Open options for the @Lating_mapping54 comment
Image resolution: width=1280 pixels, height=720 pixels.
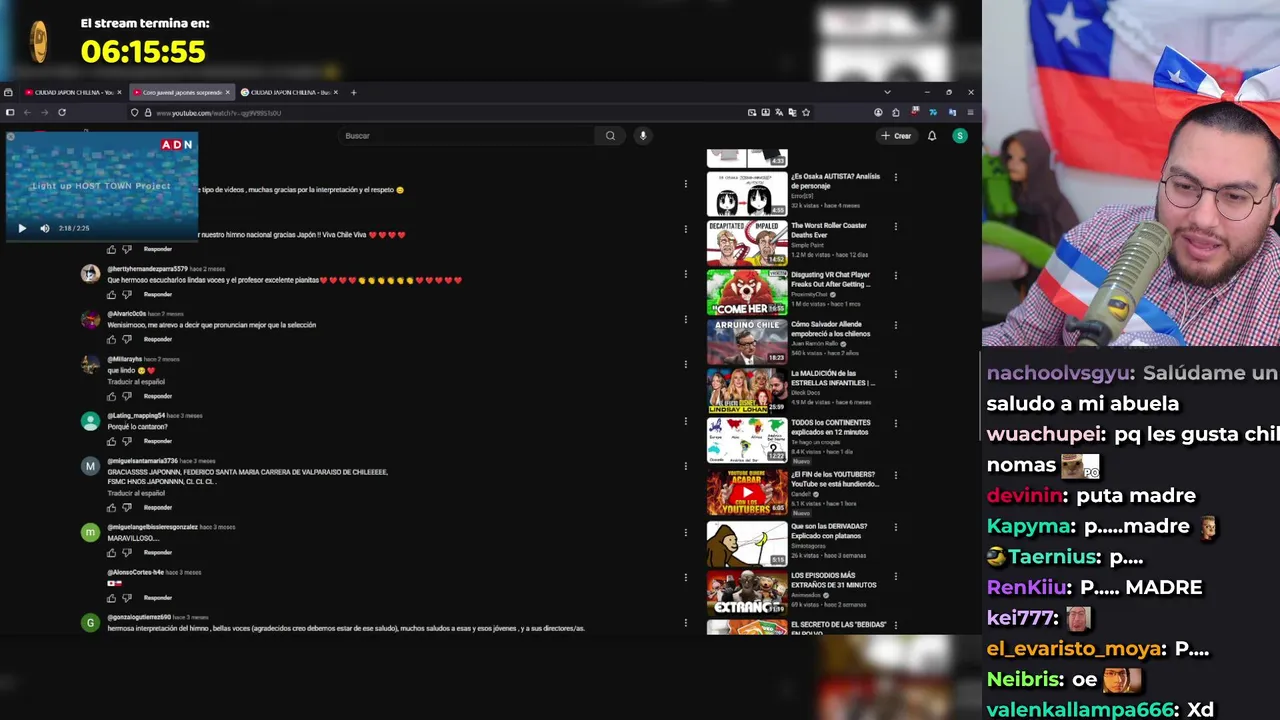point(685,420)
